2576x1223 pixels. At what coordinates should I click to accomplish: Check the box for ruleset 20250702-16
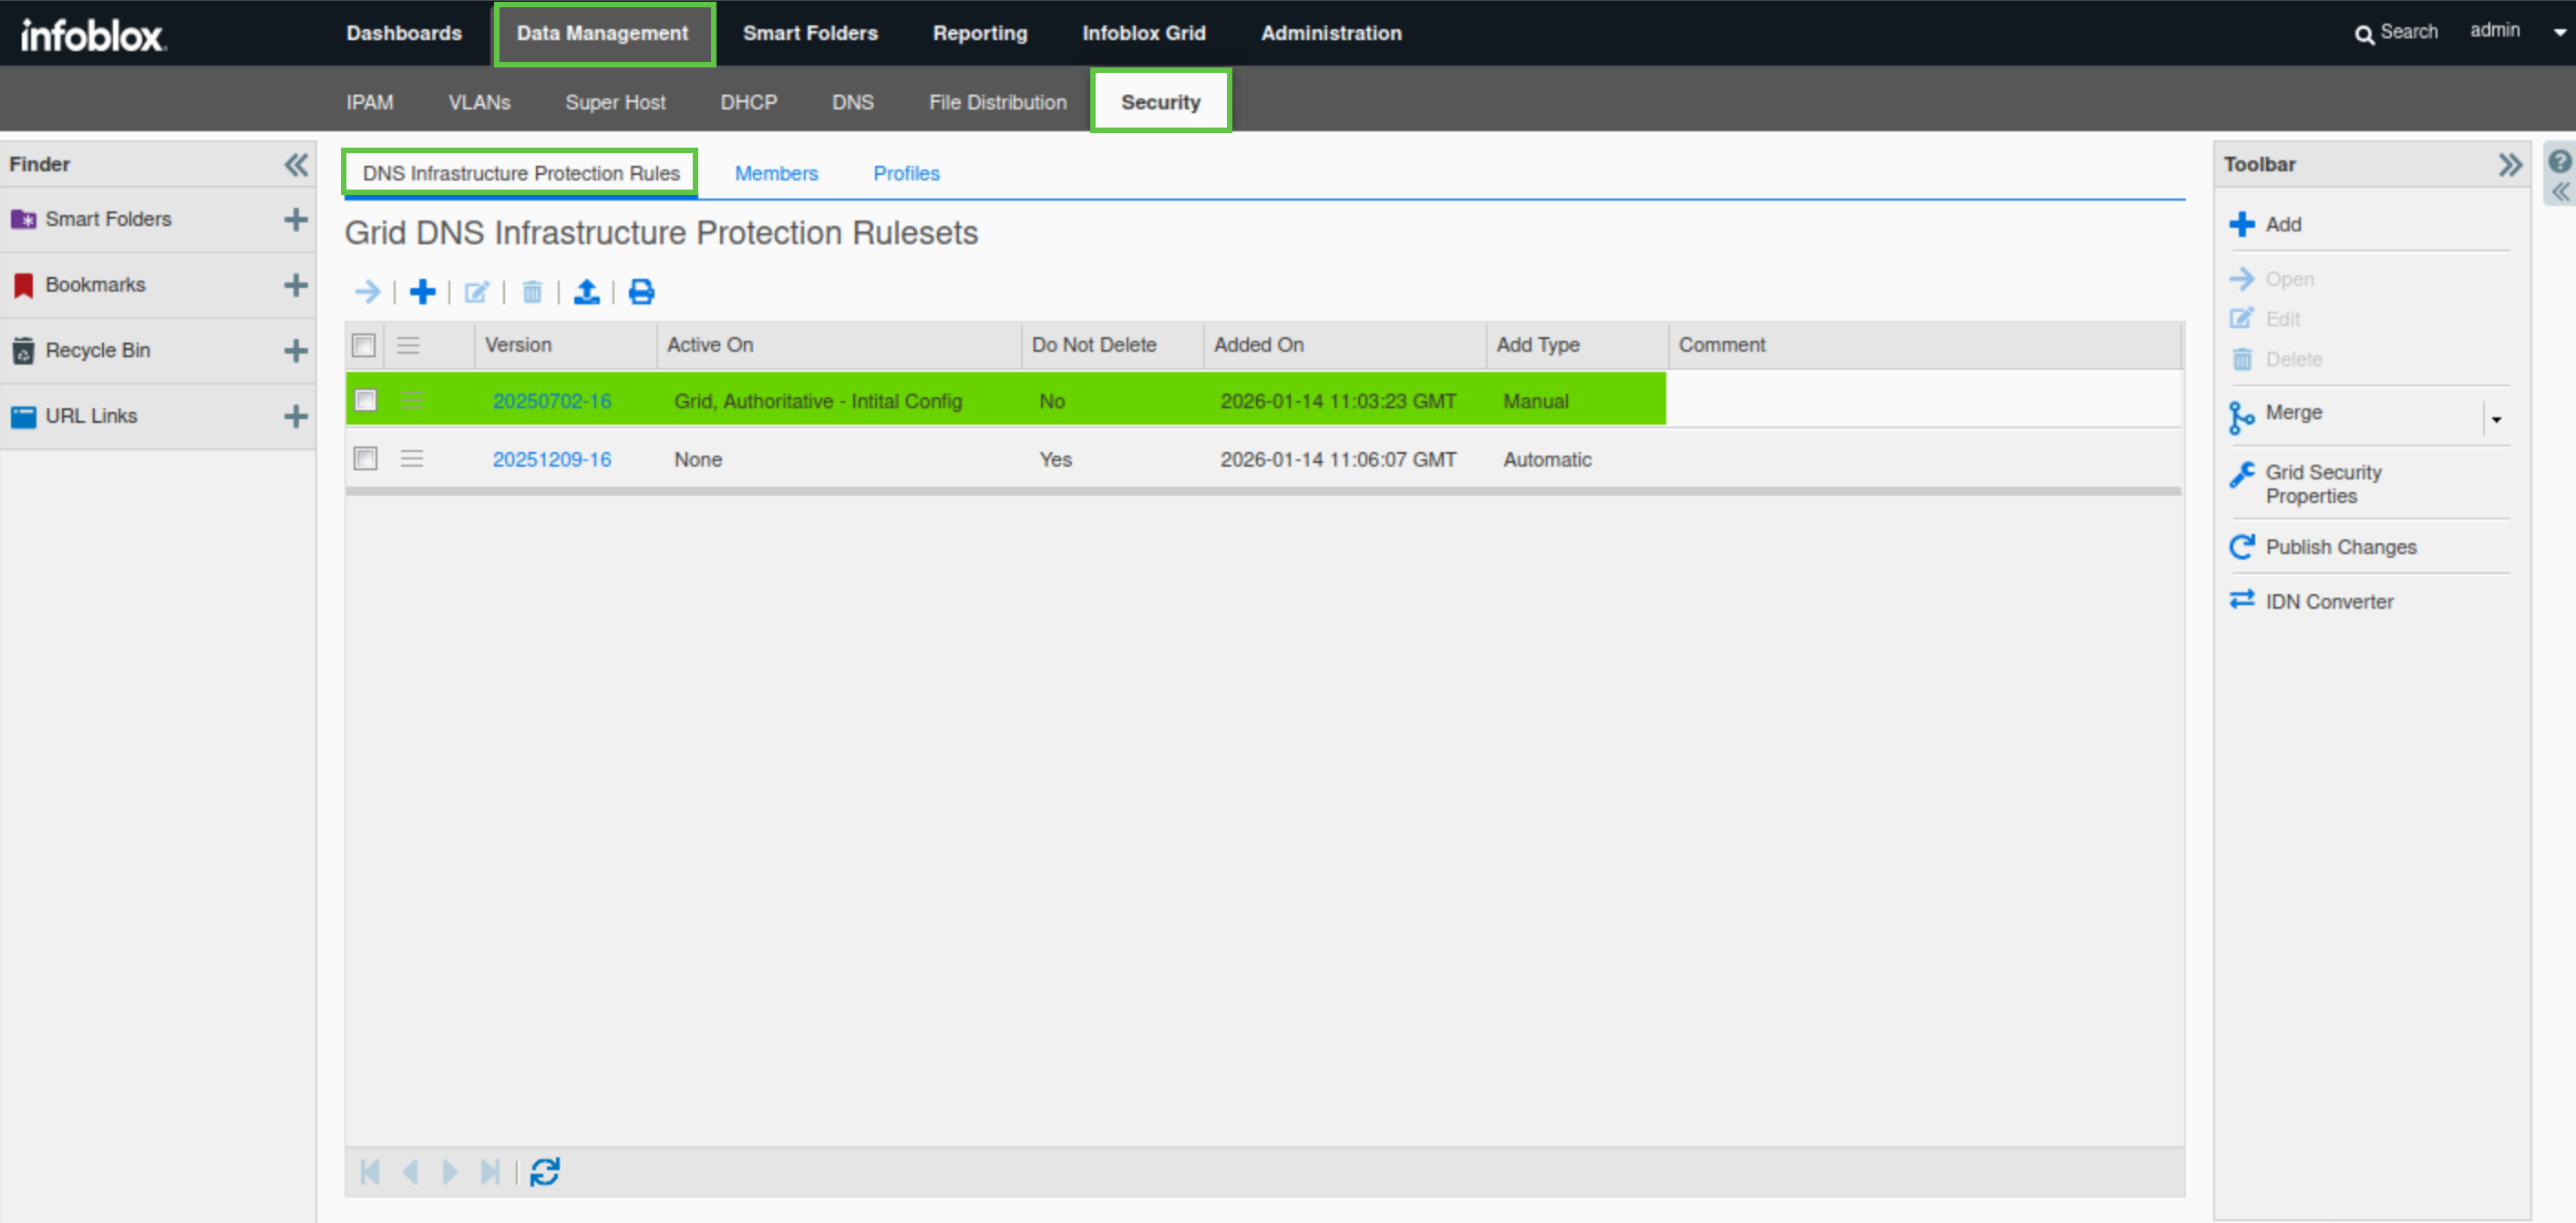(366, 401)
